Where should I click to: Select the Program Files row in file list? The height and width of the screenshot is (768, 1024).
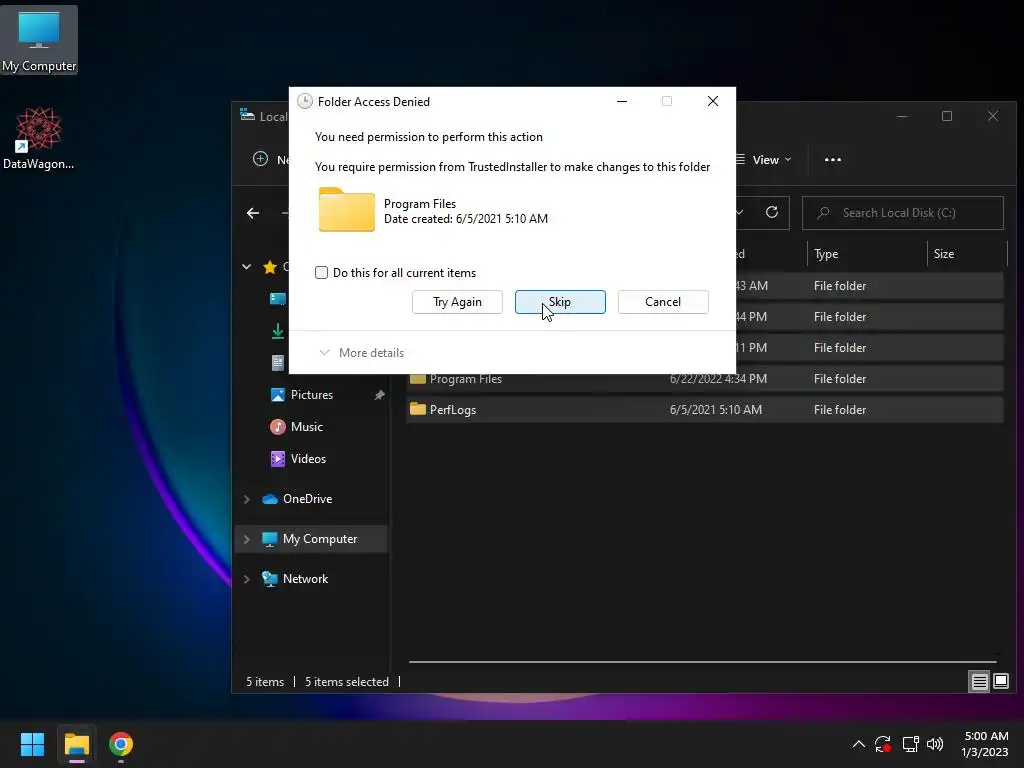[705, 379]
